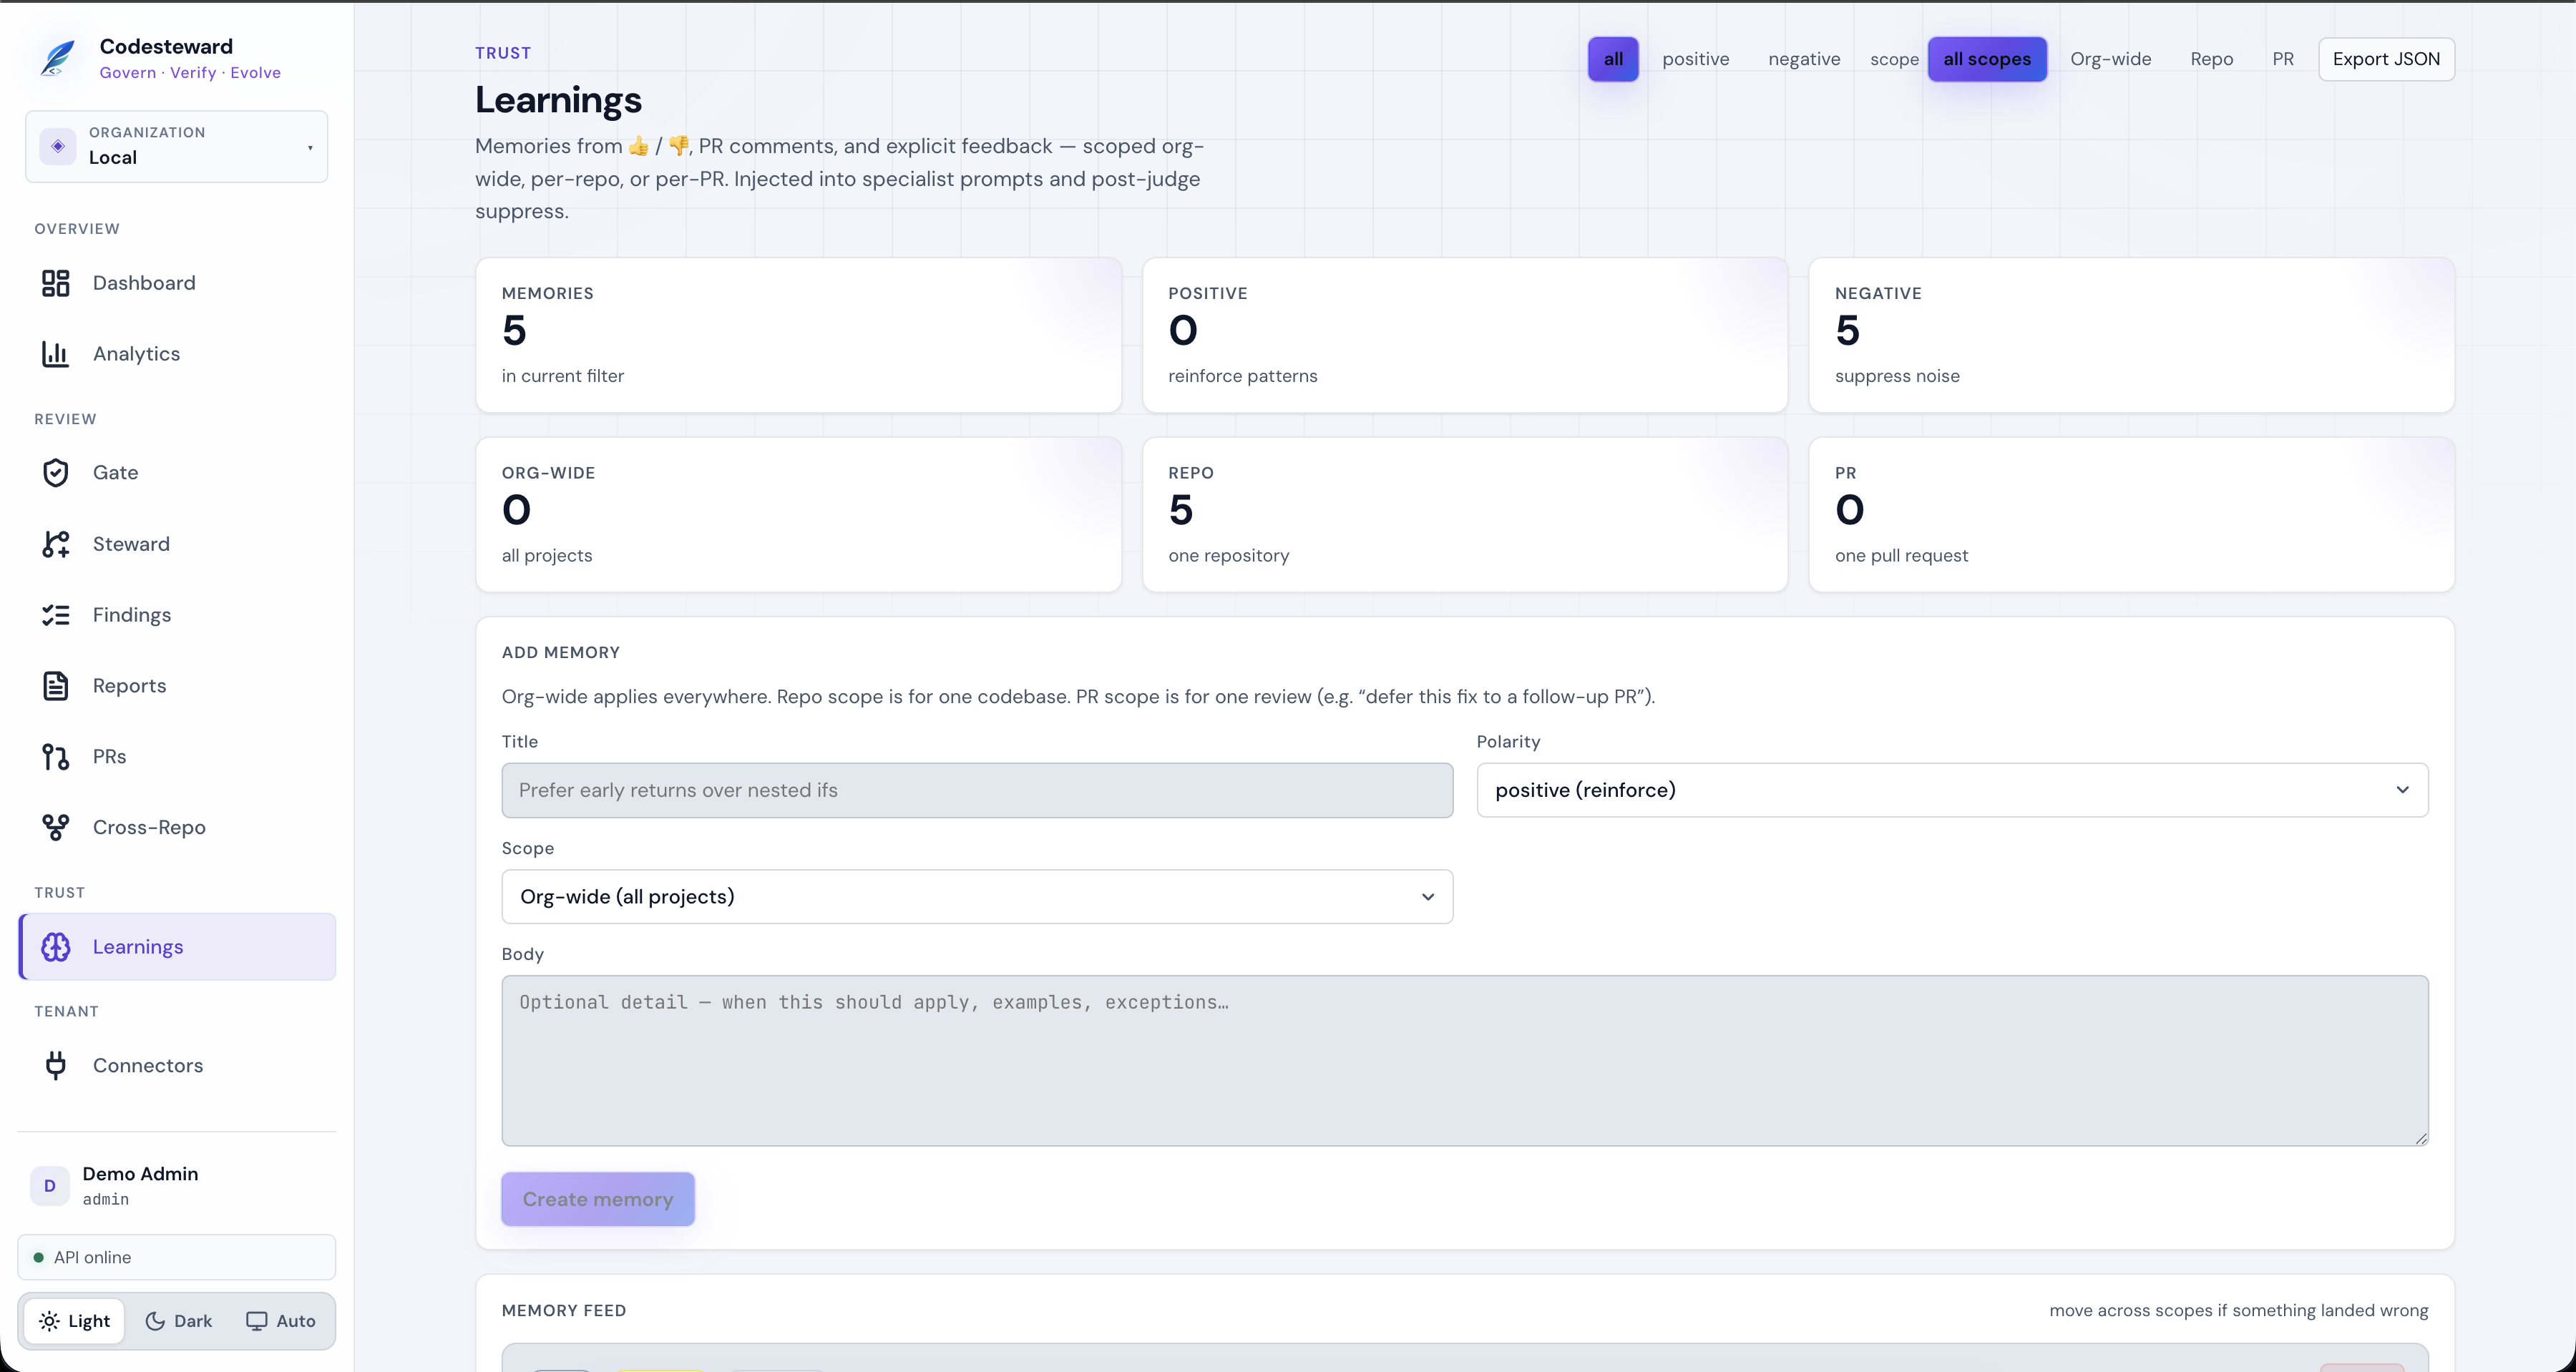Select the 'all scopes' filter
Image resolution: width=2576 pixels, height=1372 pixels.
coord(1987,59)
